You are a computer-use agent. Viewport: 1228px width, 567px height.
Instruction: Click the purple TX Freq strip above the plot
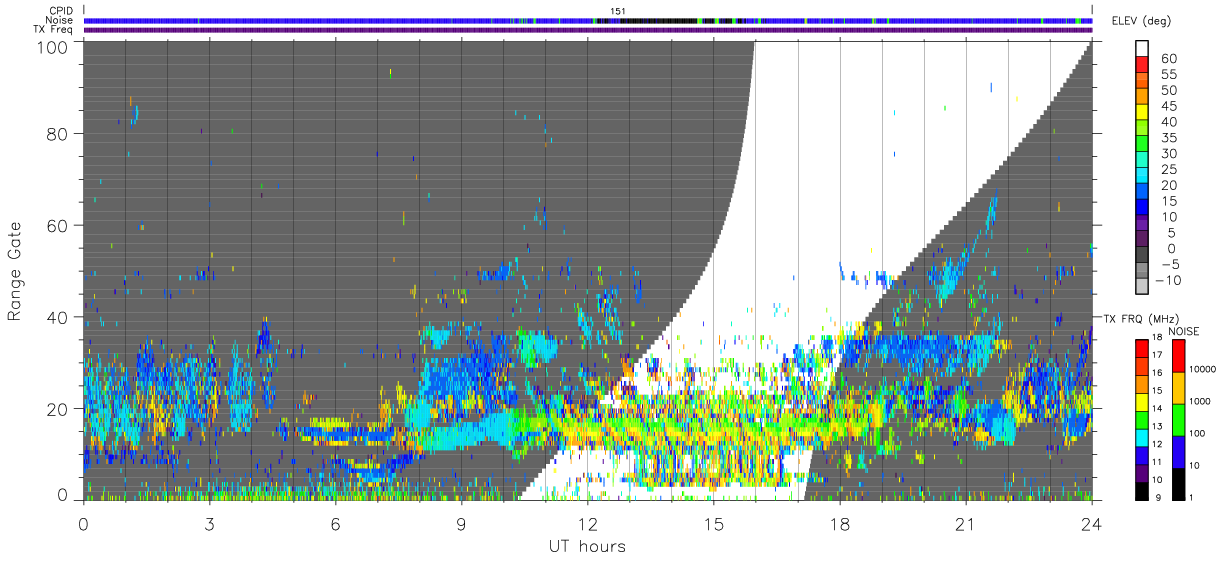[588, 30]
